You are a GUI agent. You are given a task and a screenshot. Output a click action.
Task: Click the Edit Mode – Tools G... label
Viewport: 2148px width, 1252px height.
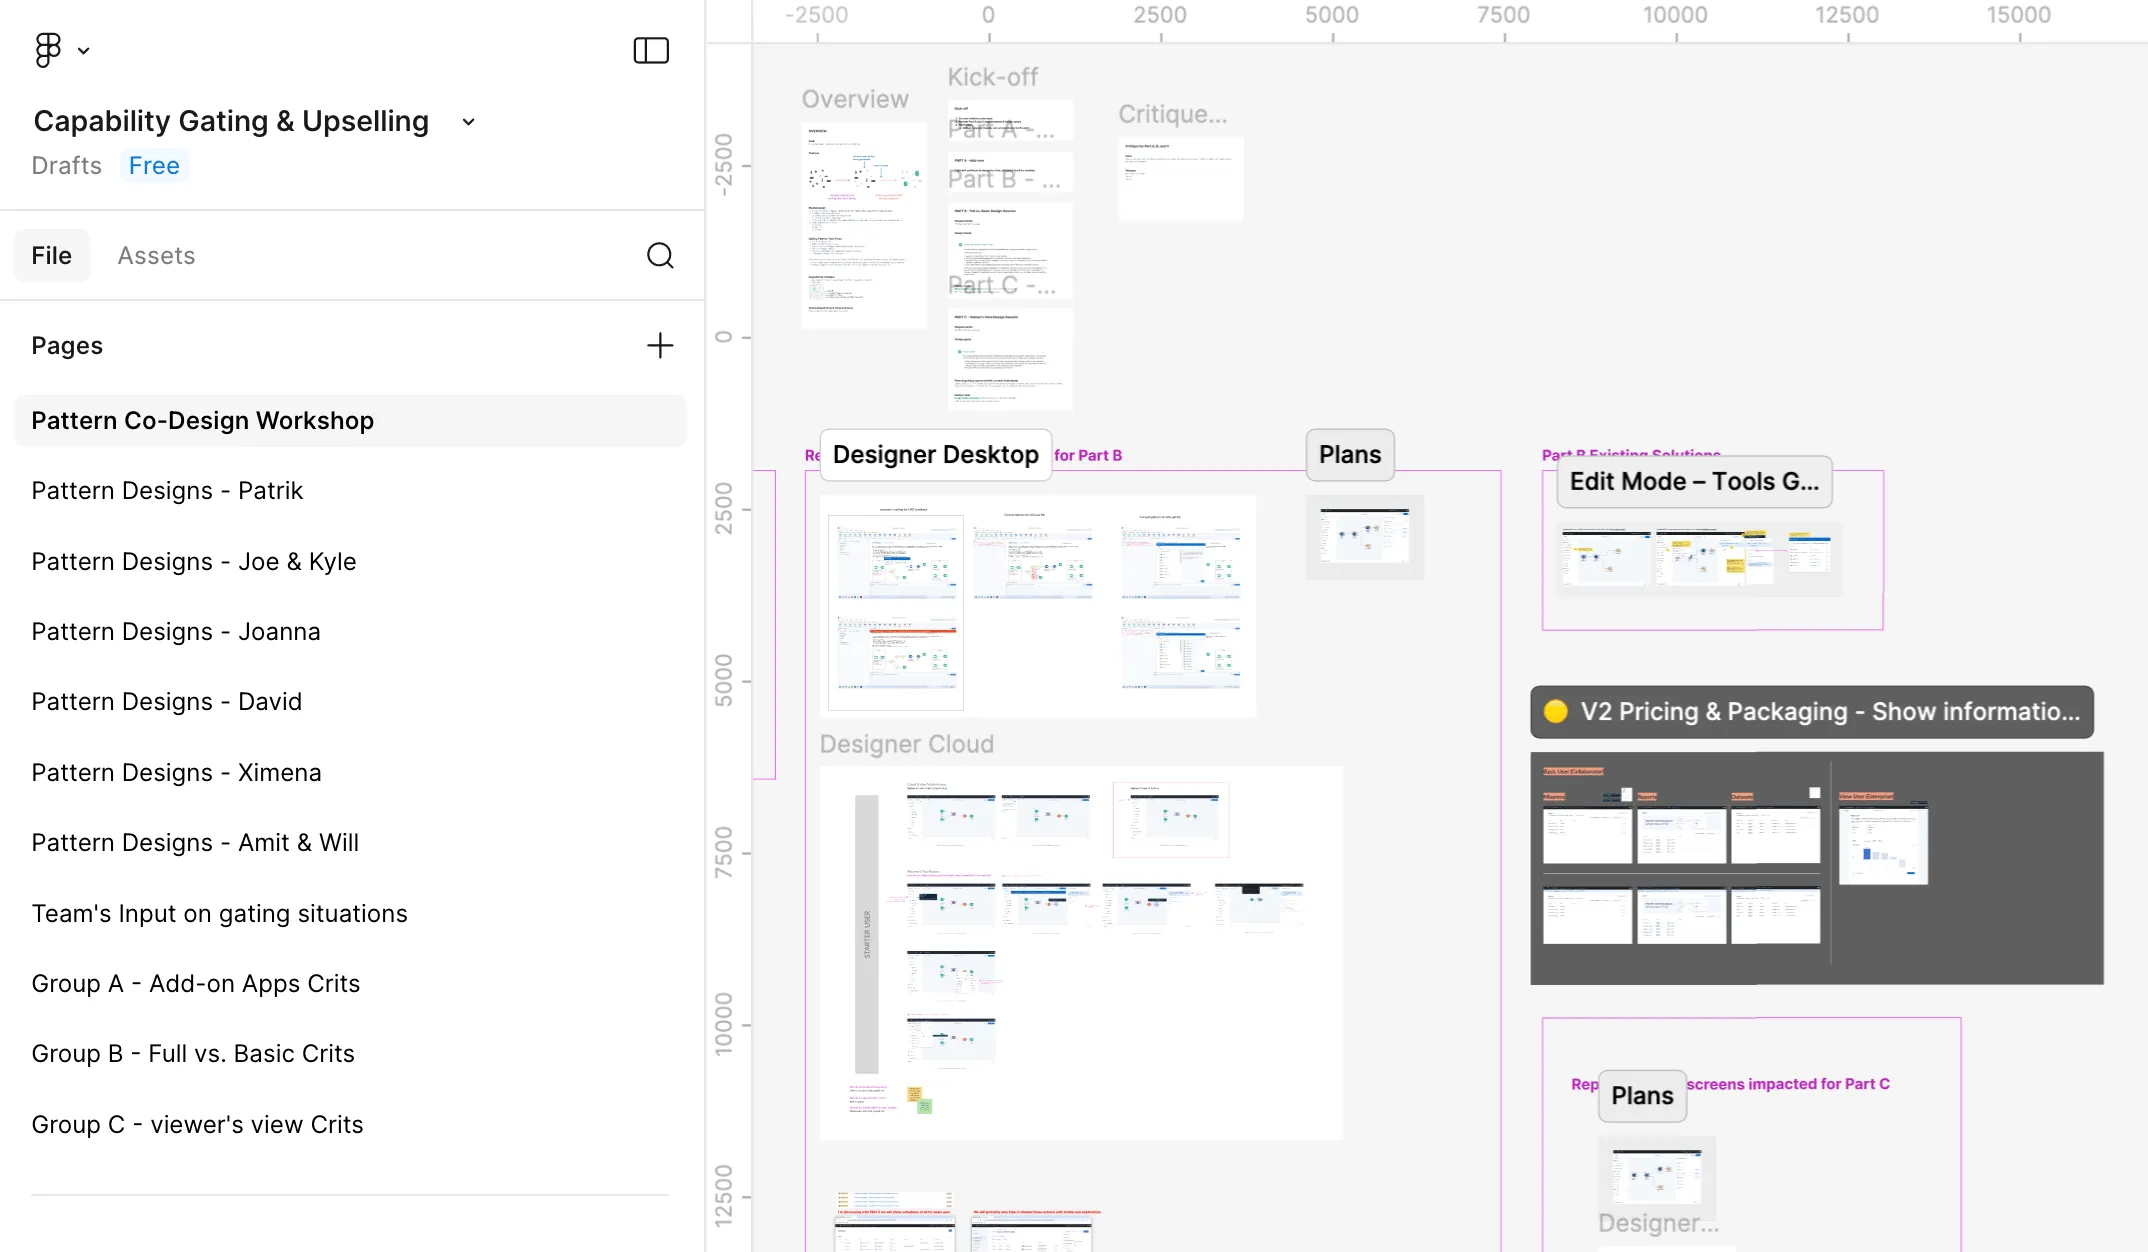(x=1694, y=481)
